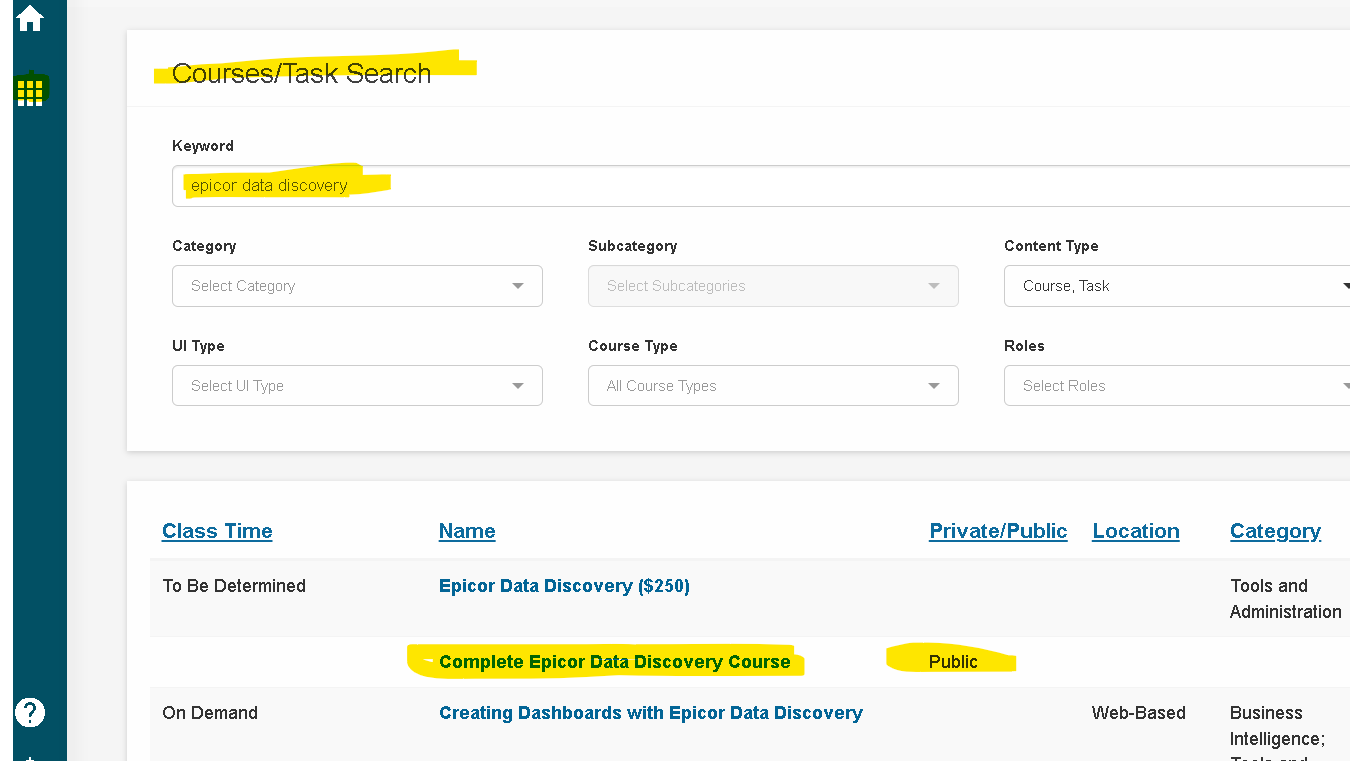Sort by Private/Public column header
The image size is (1350, 761).
[x=998, y=531]
